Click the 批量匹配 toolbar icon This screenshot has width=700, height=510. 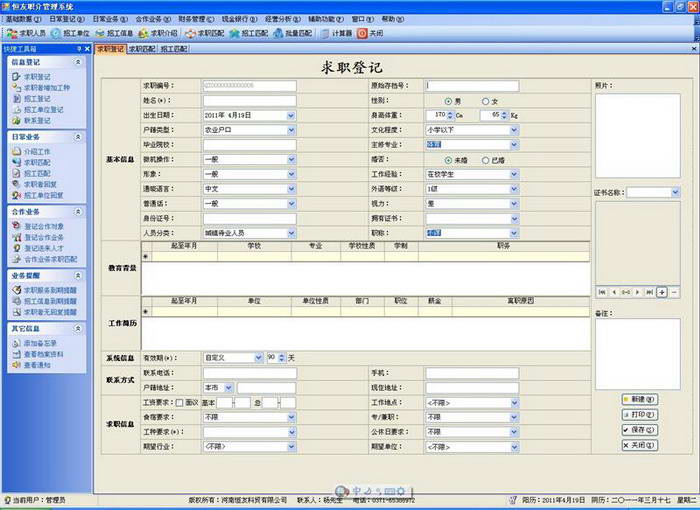[292, 33]
